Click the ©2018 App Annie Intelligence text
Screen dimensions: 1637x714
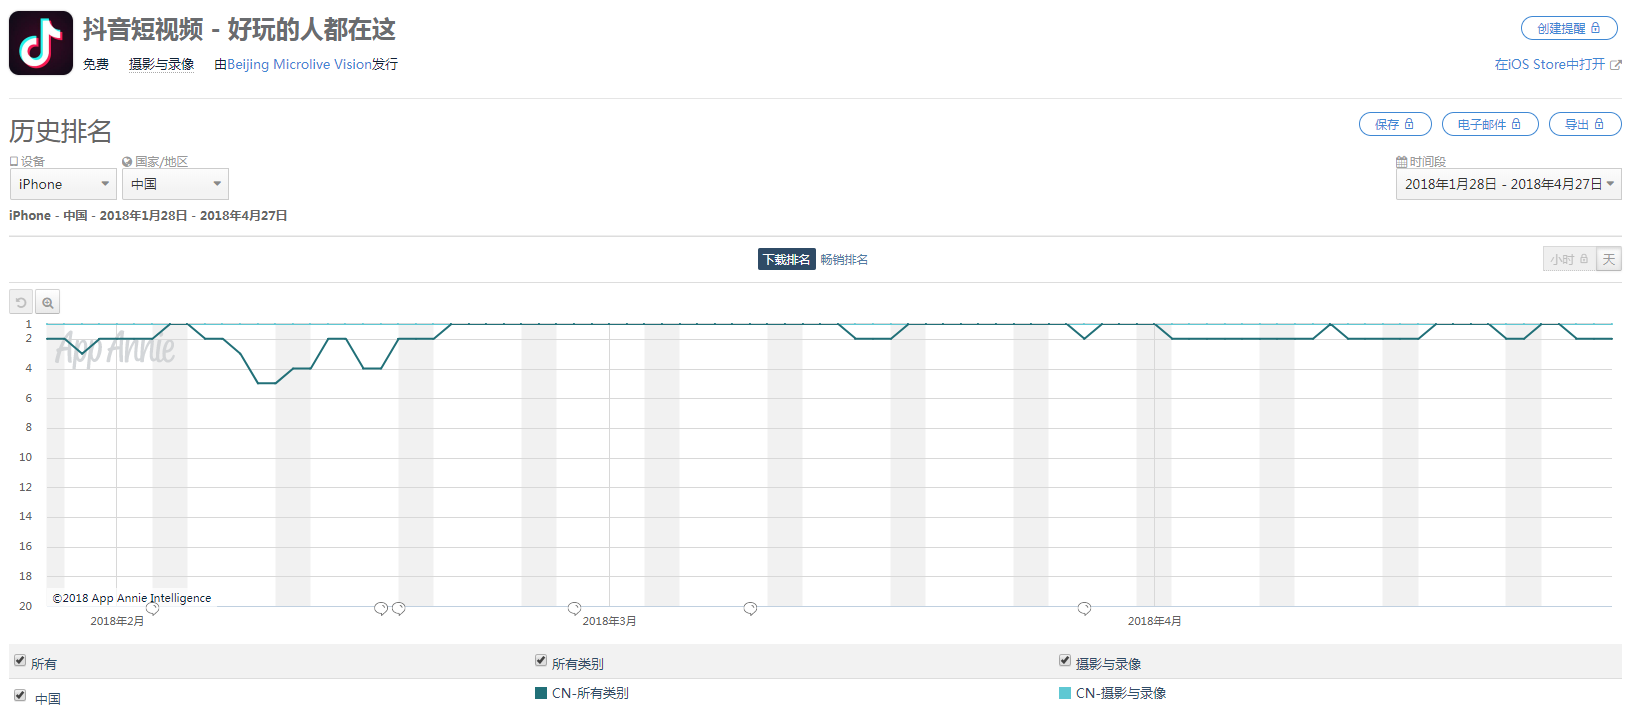click(x=132, y=598)
